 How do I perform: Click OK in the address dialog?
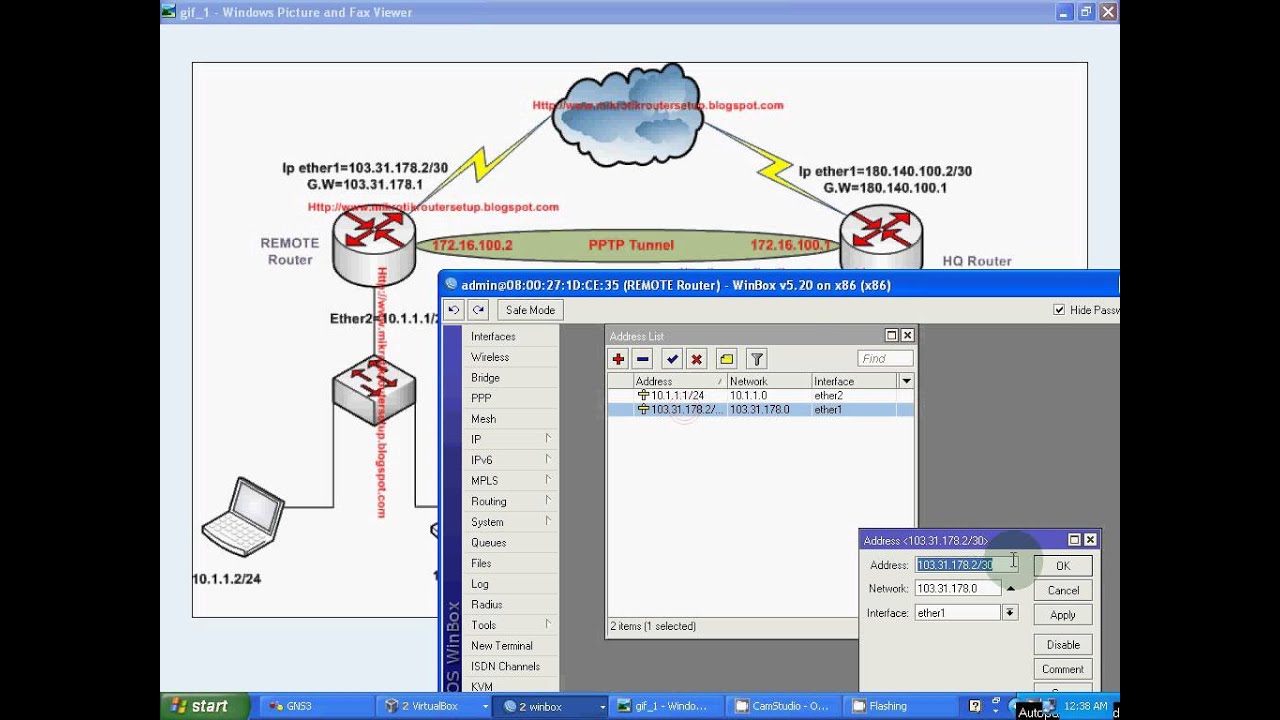pyautogui.click(x=1063, y=566)
